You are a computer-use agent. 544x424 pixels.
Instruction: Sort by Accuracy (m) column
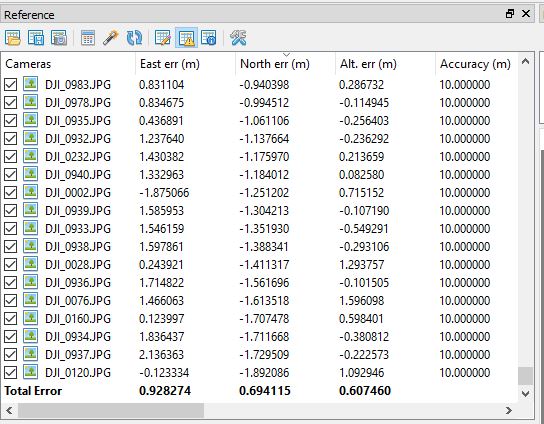476,64
